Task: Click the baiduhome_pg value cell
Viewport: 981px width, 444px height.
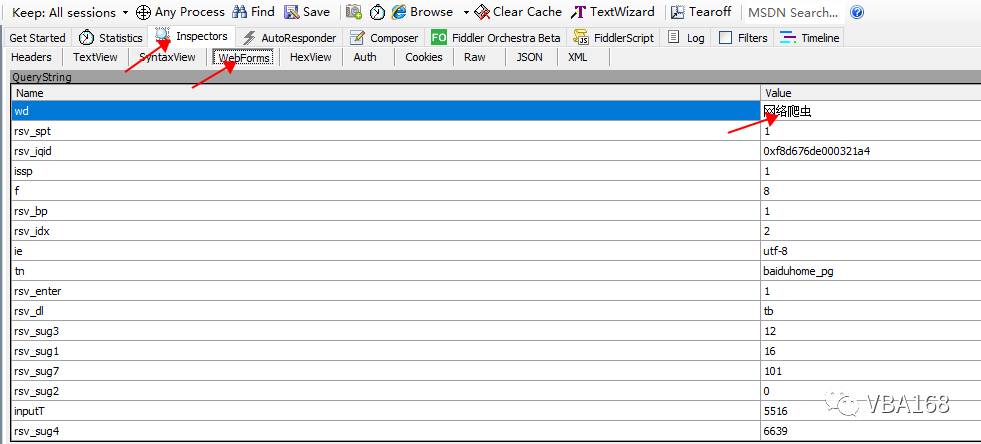Action: click(x=871, y=271)
